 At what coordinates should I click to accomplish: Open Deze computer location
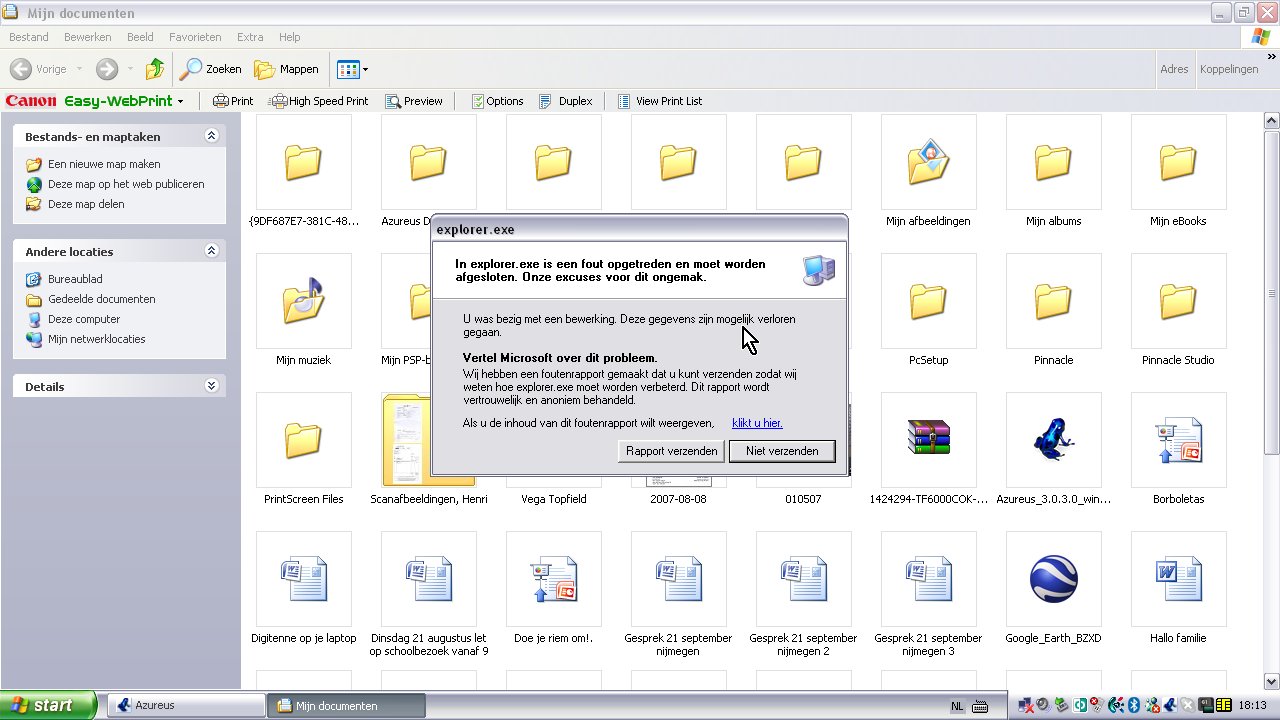[x=84, y=319]
